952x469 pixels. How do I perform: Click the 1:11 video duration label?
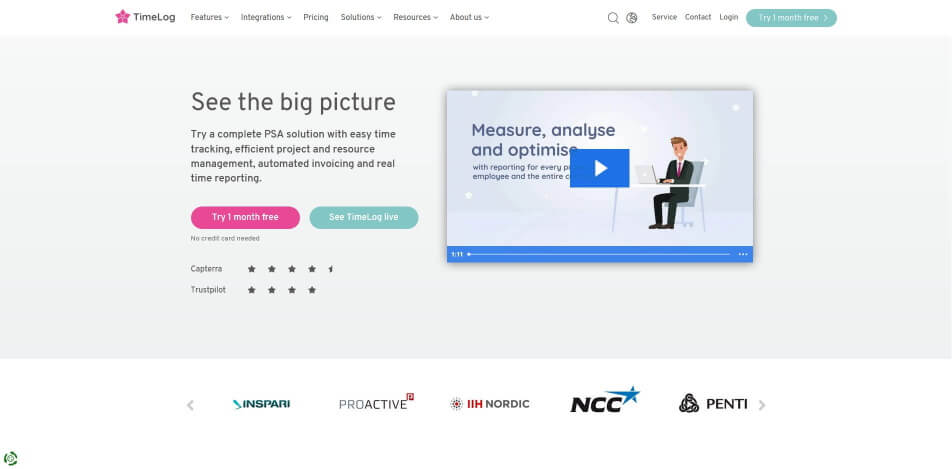[x=457, y=254]
